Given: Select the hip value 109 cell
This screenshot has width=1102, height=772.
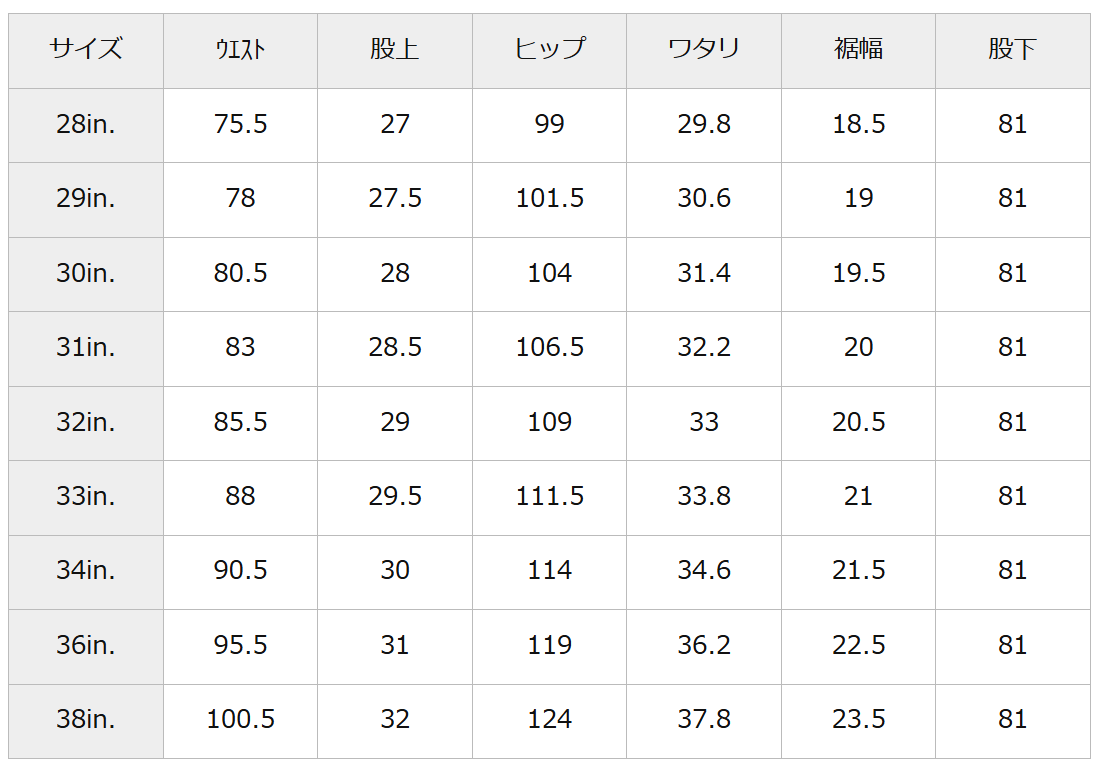Looking at the screenshot, I should point(549,422).
